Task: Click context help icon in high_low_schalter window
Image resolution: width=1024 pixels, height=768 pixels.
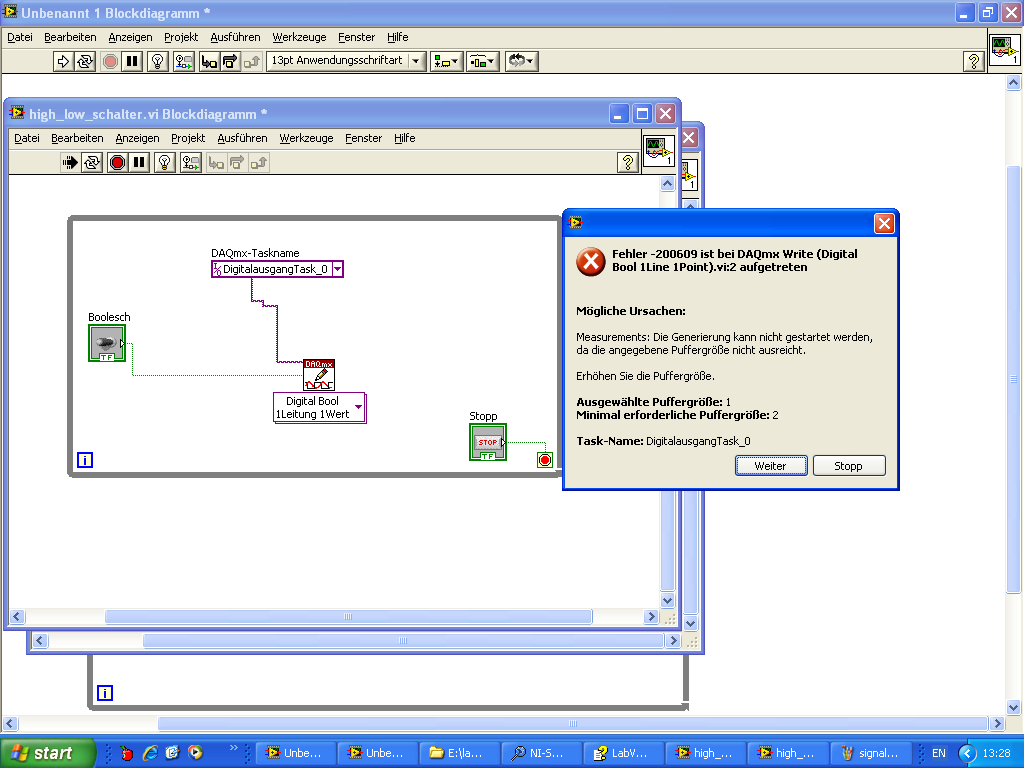Action: tap(628, 163)
